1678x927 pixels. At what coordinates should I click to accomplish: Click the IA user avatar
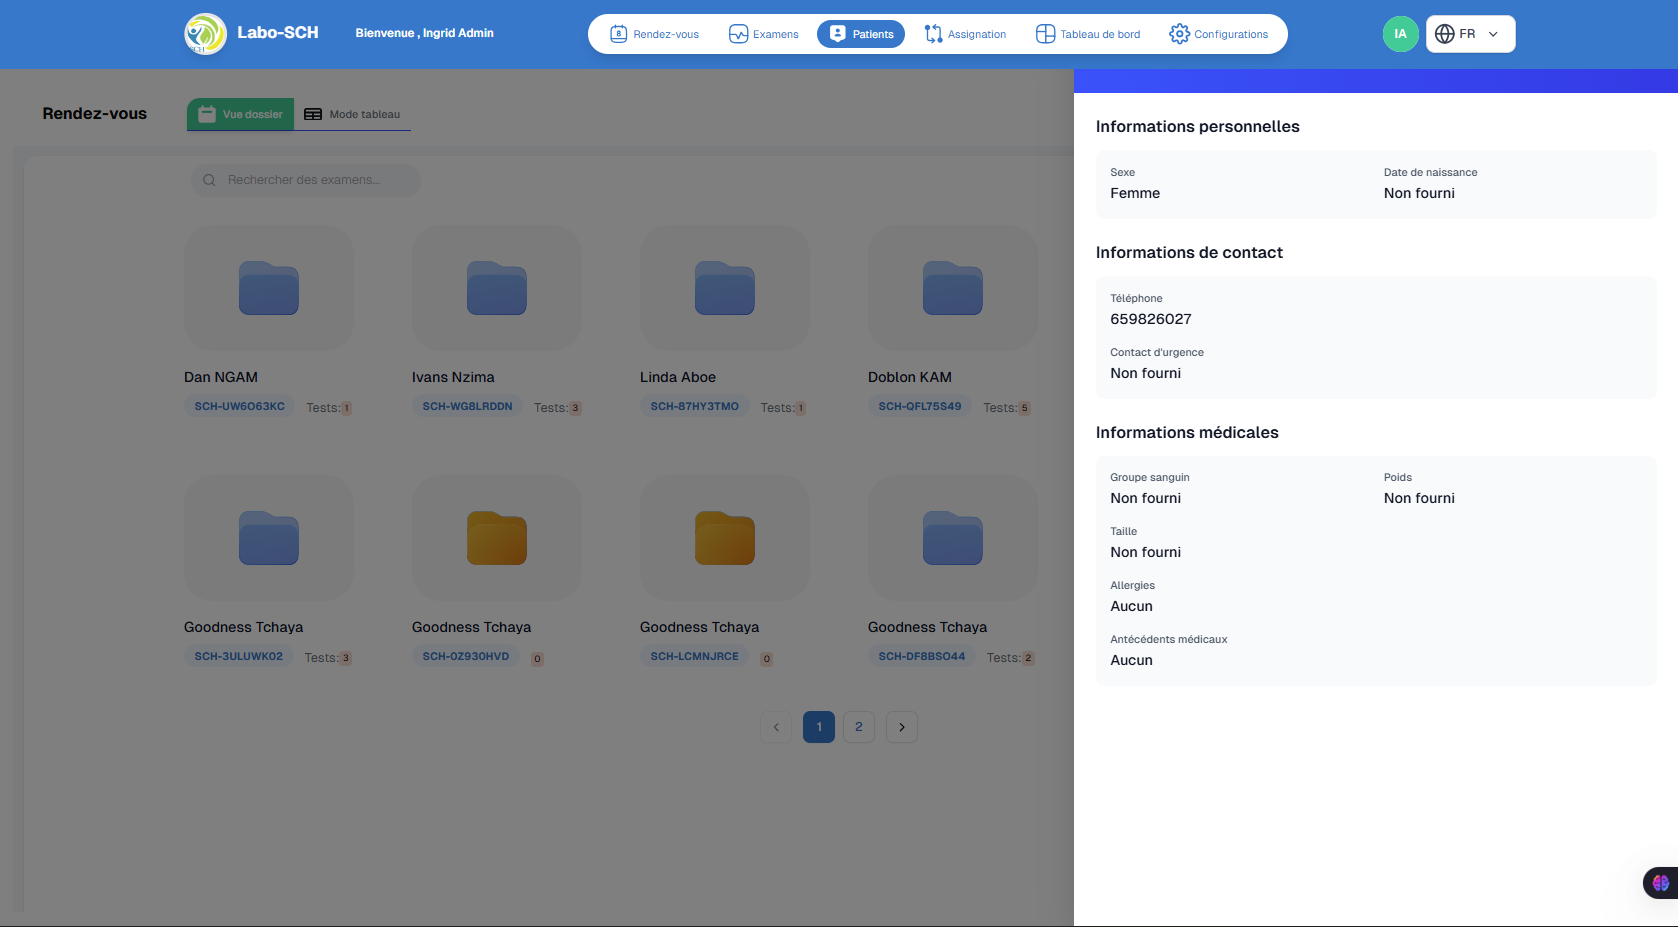pyautogui.click(x=1400, y=34)
